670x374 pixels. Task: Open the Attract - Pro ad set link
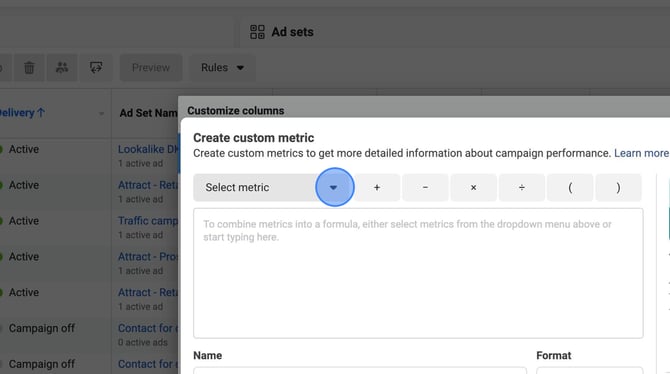pyautogui.click(x=148, y=256)
